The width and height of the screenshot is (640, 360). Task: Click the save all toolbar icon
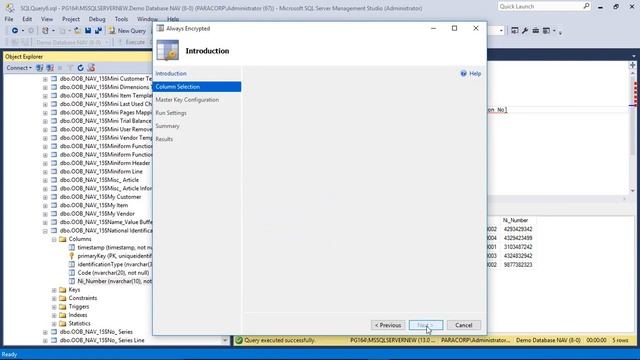click(x=98, y=31)
